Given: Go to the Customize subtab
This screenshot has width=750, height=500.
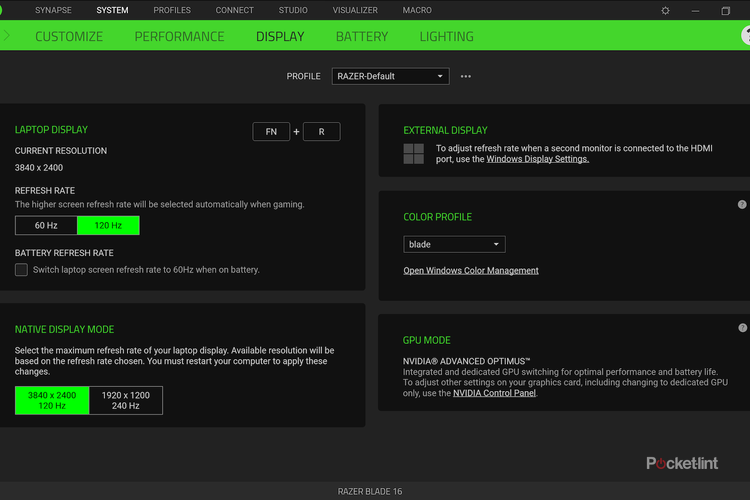Looking at the screenshot, I should 69,36.
